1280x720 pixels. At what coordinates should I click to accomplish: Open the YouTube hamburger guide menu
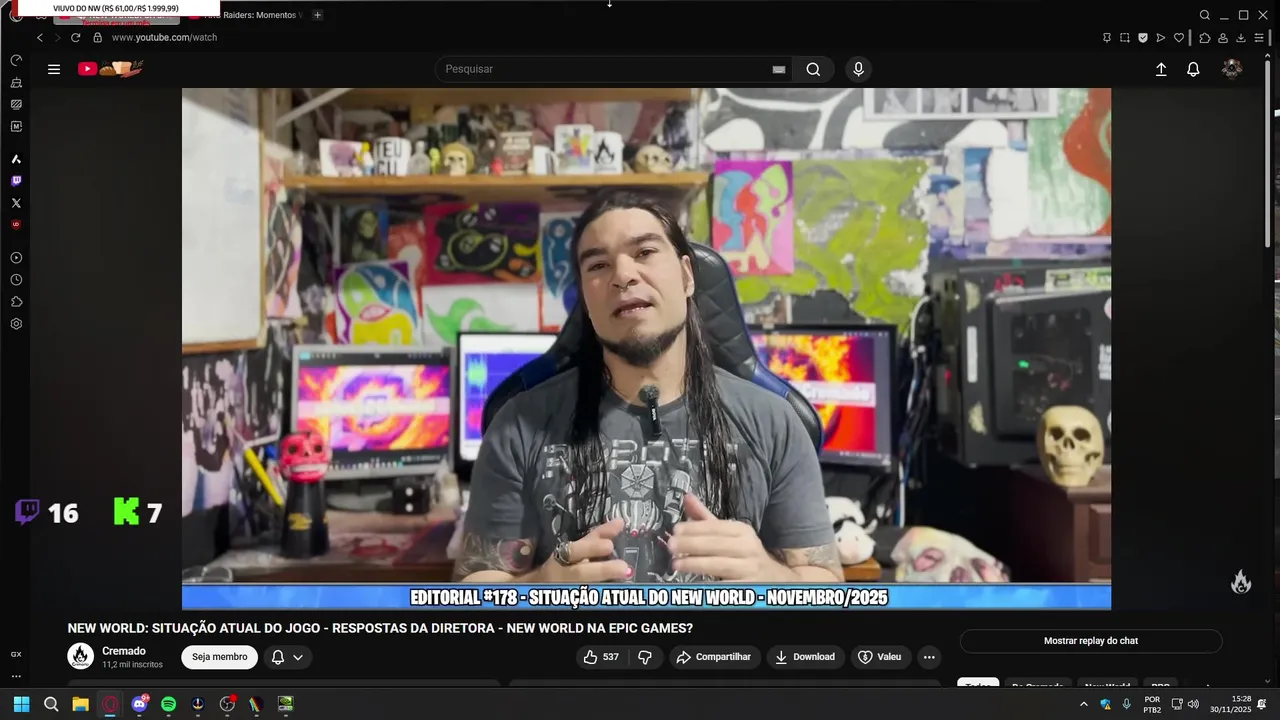click(x=54, y=69)
